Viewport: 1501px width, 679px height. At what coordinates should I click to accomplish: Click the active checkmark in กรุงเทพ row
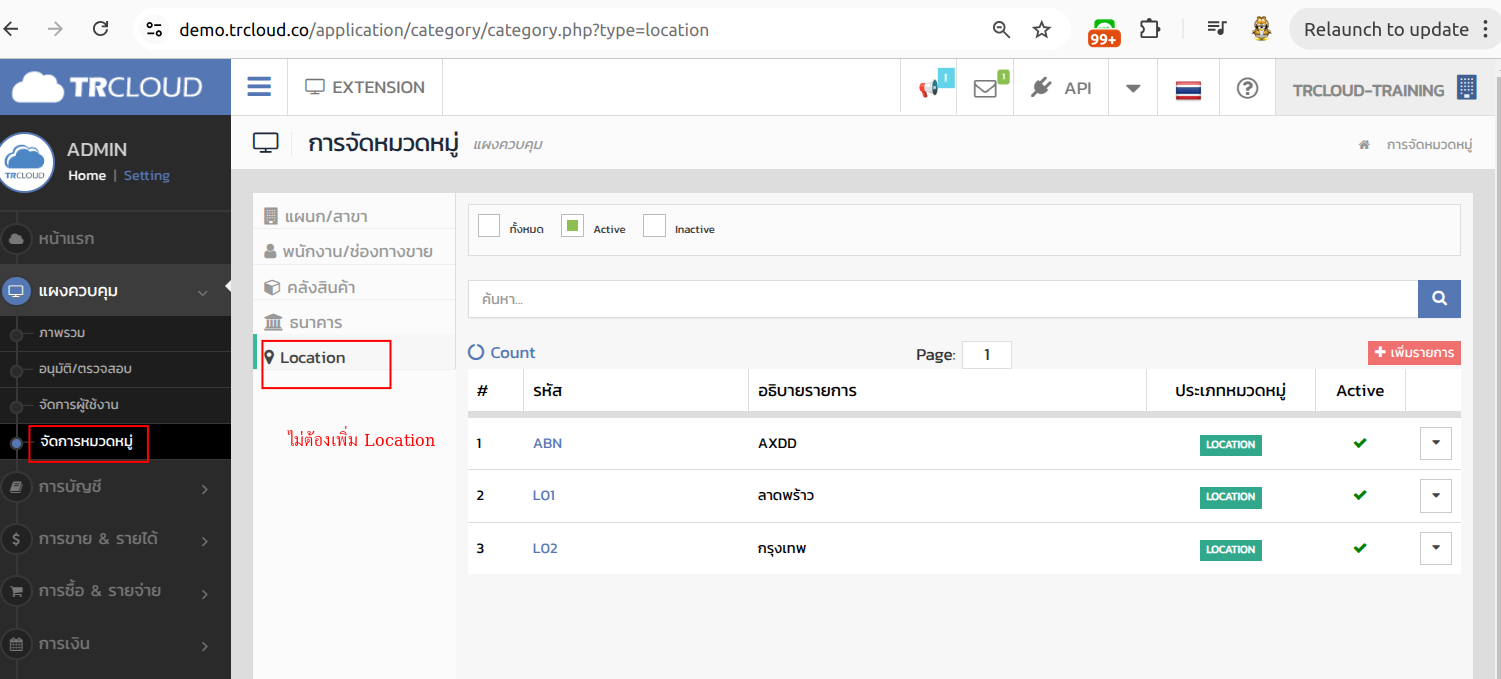pos(1360,548)
